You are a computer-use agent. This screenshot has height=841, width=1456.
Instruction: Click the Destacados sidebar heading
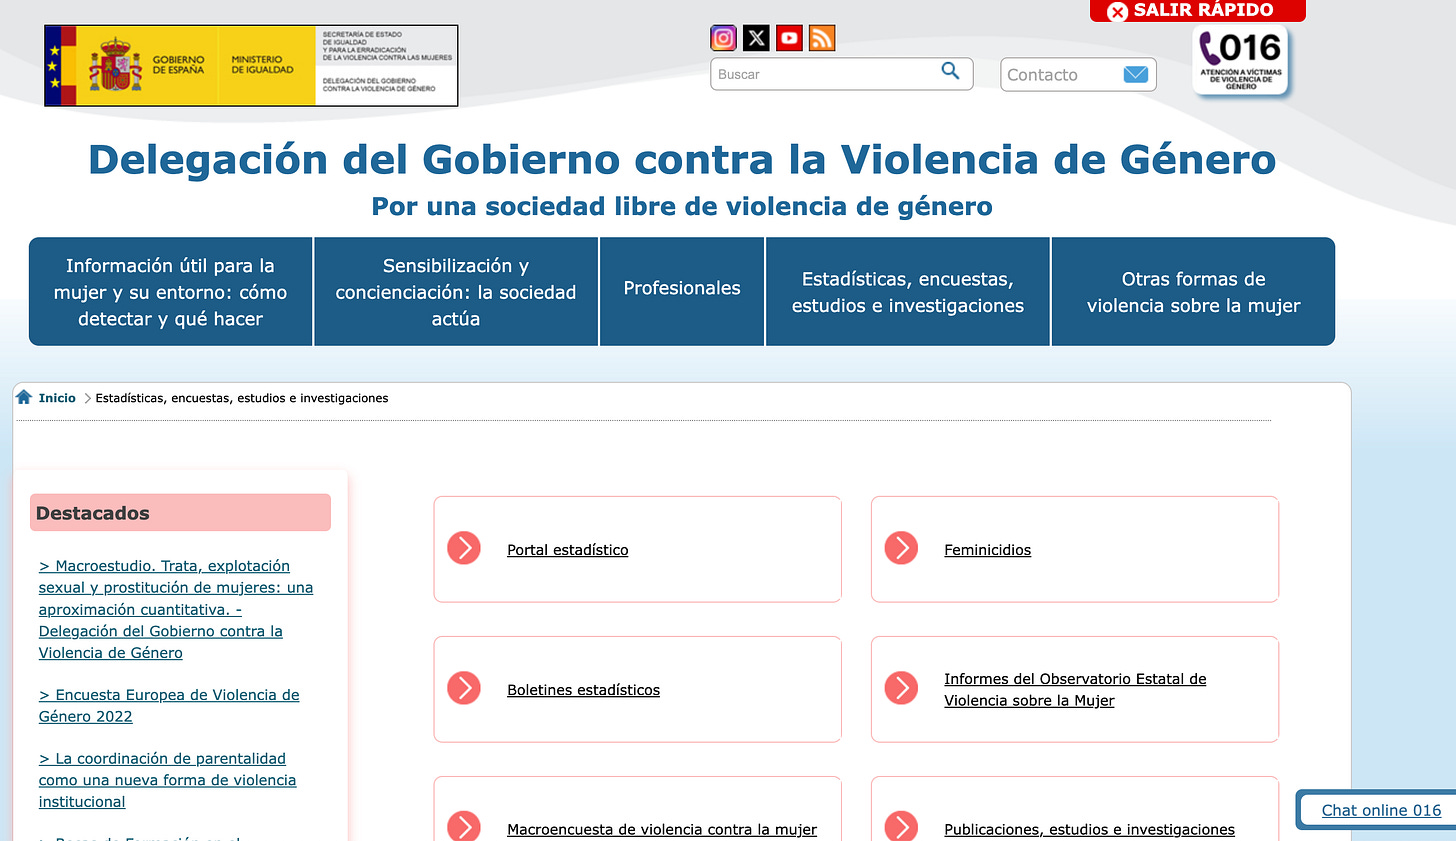point(180,513)
